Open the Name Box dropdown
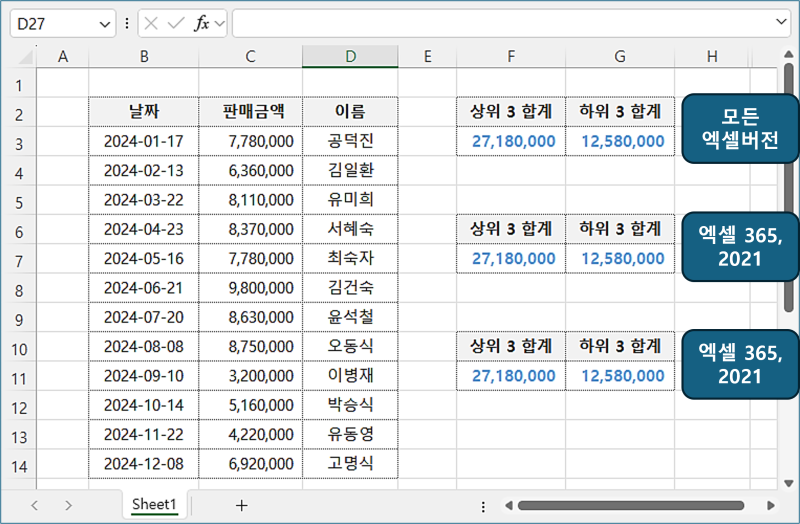The image size is (800, 524). [x=106, y=23]
